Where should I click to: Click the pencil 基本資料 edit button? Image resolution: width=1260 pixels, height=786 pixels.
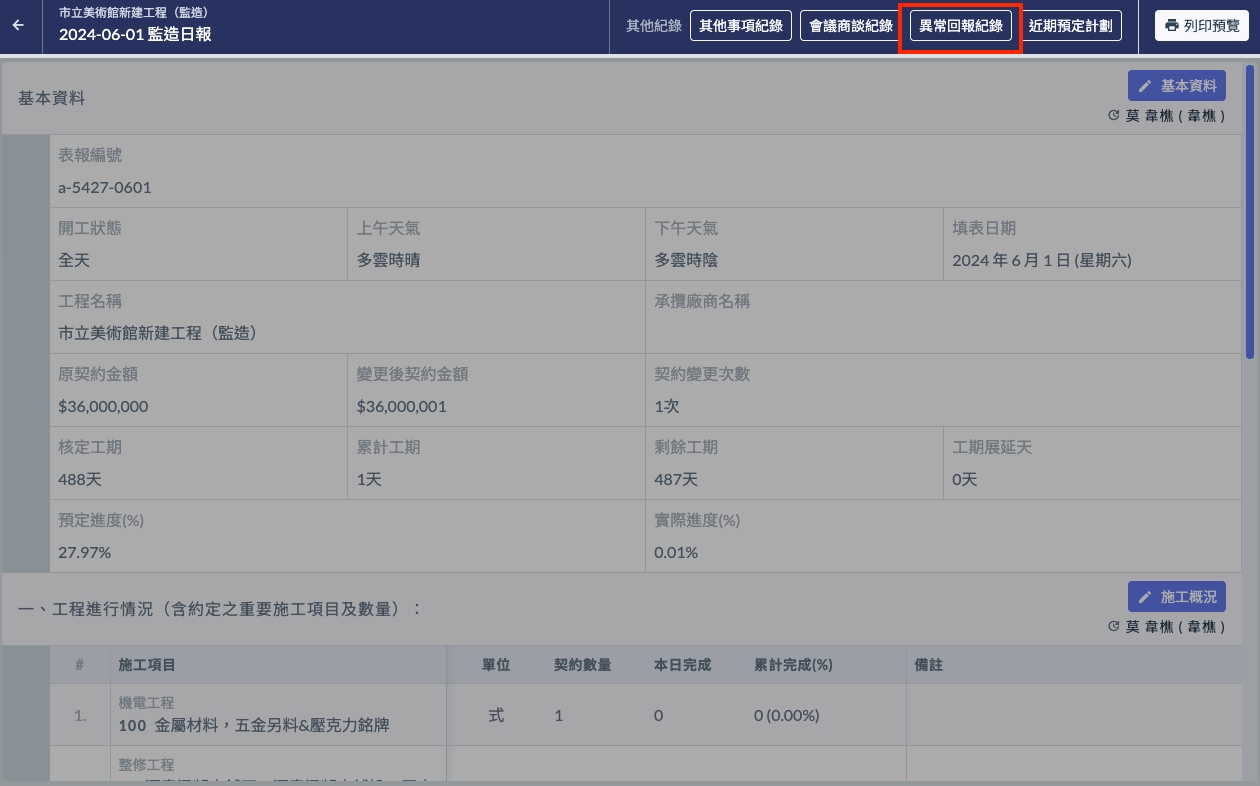(x=1176, y=86)
